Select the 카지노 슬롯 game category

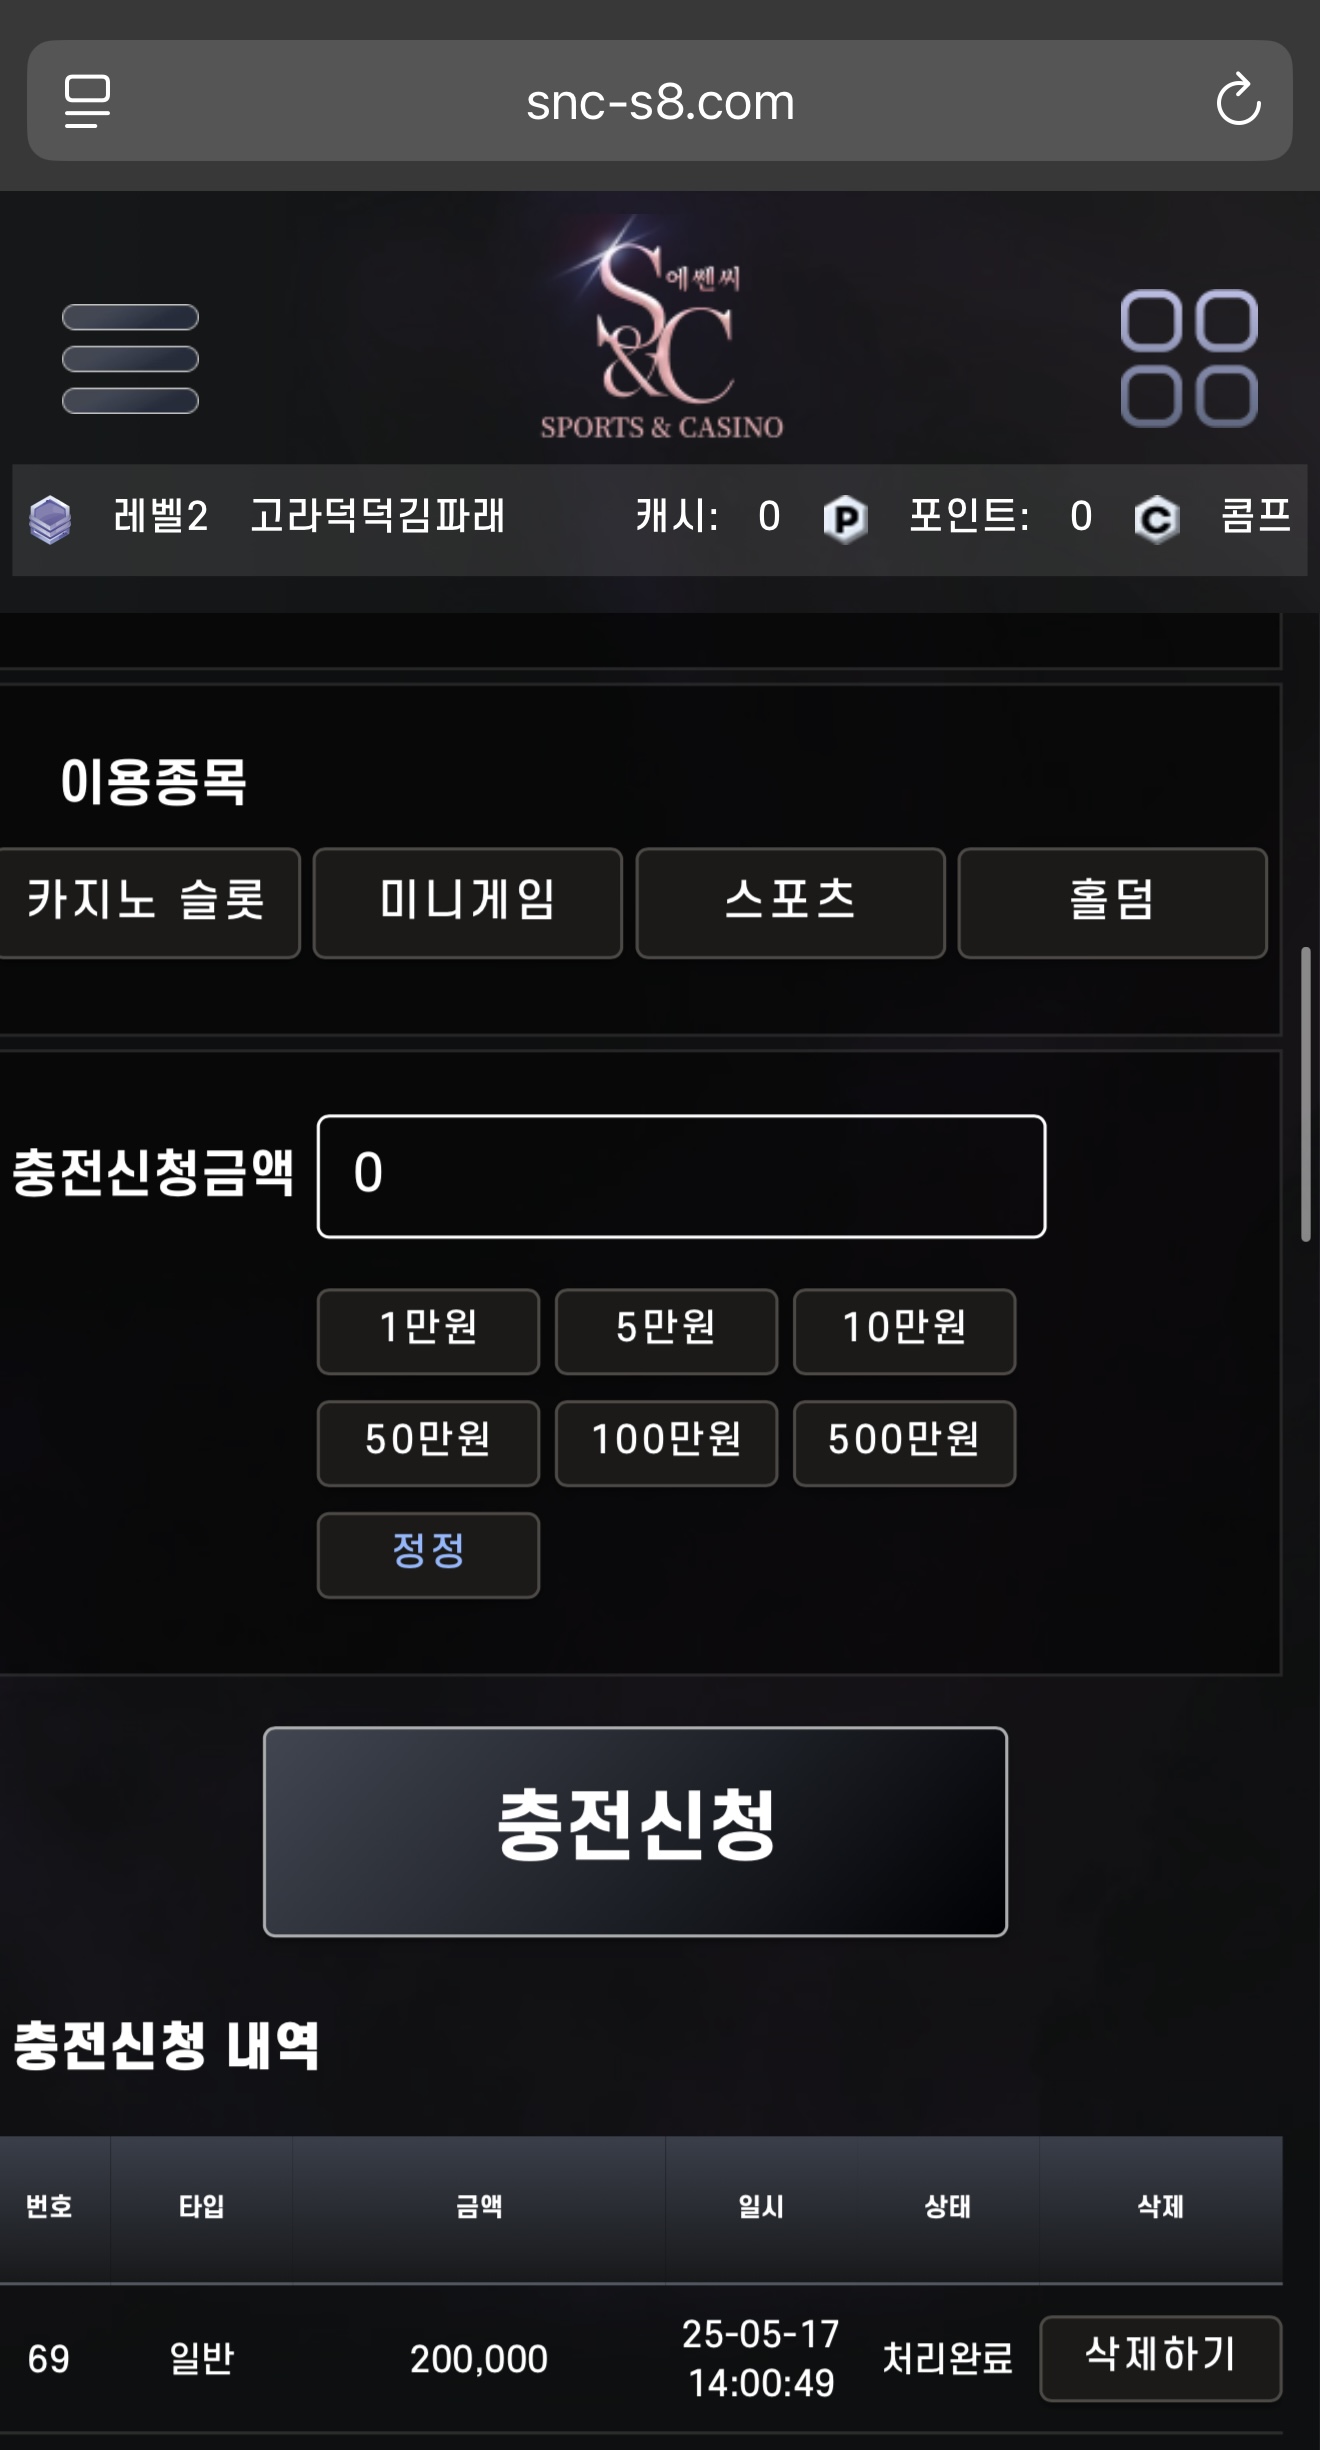[147, 903]
